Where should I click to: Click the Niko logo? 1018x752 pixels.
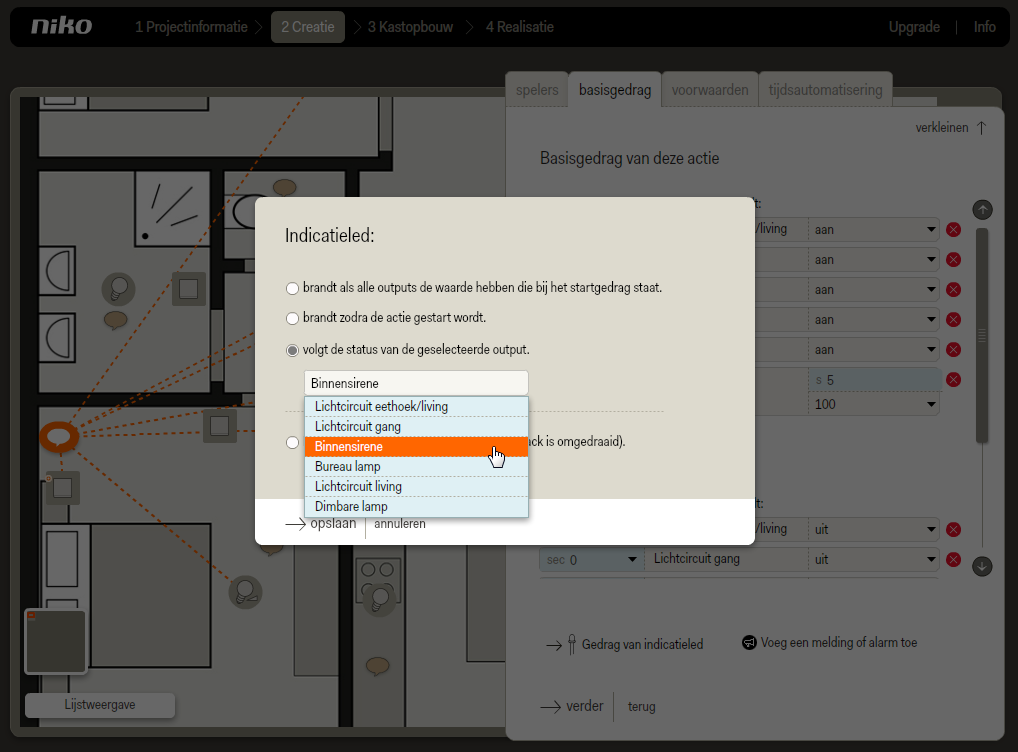pyautogui.click(x=62, y=26)
